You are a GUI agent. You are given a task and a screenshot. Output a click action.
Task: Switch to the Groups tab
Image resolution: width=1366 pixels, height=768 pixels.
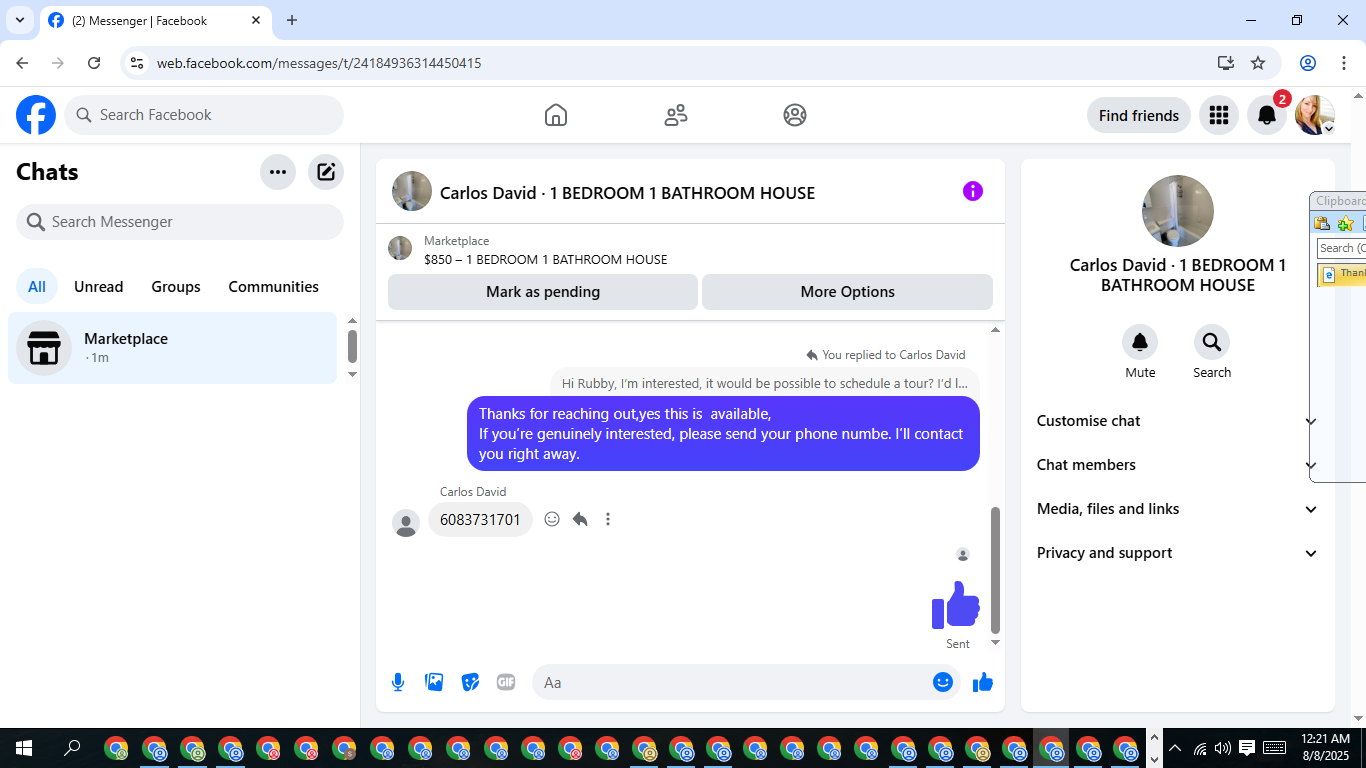[176, 287]
